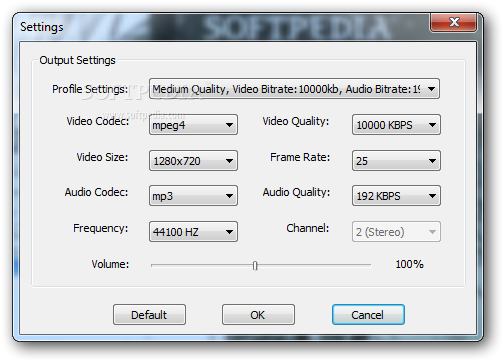Open the Video Quality 10000 KBPS dropdown
Image resolution: width=504 pixels, height=362 pixels.
click(396, 125)
